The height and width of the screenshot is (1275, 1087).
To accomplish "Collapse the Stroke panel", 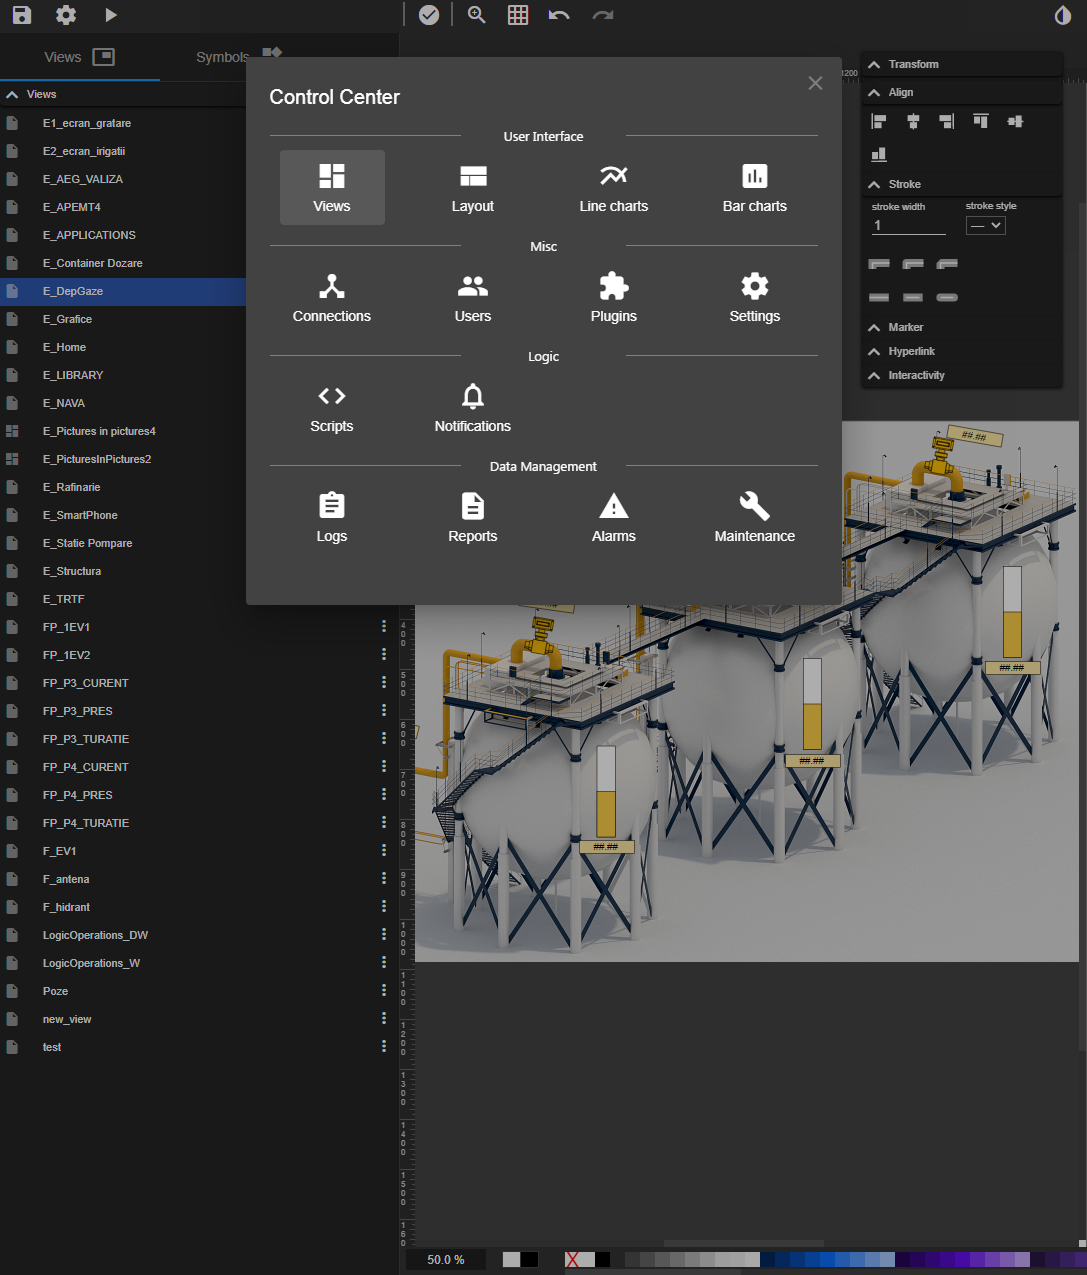I will point(874,184).
